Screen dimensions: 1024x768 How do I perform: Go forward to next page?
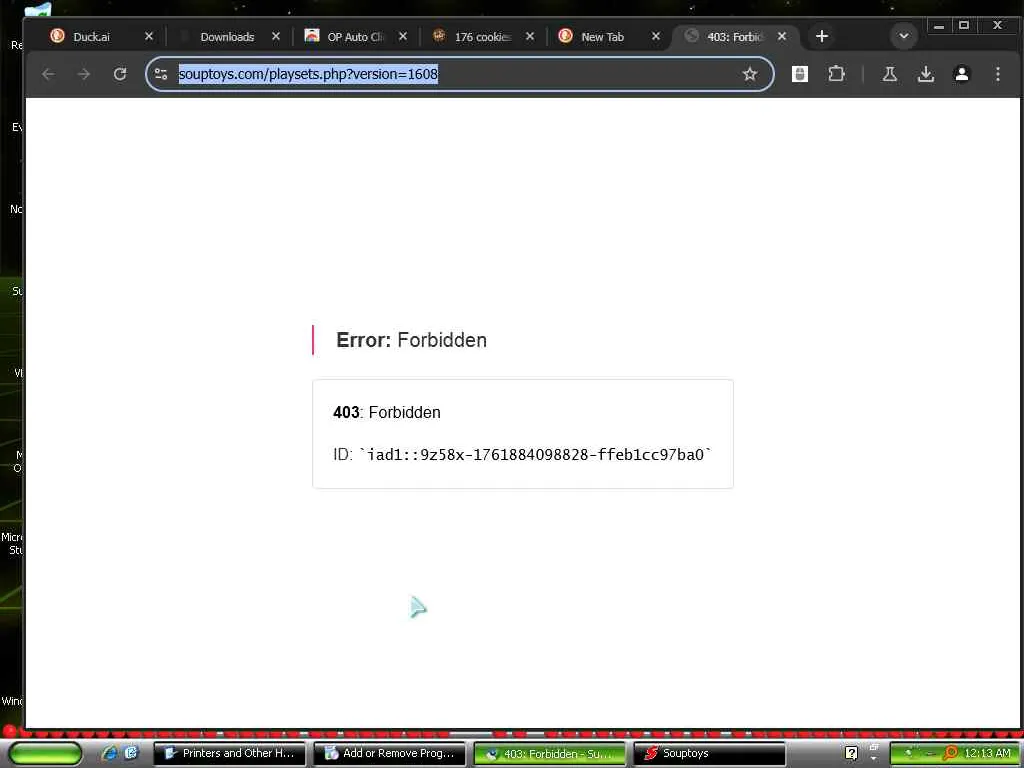coord(84,74)
